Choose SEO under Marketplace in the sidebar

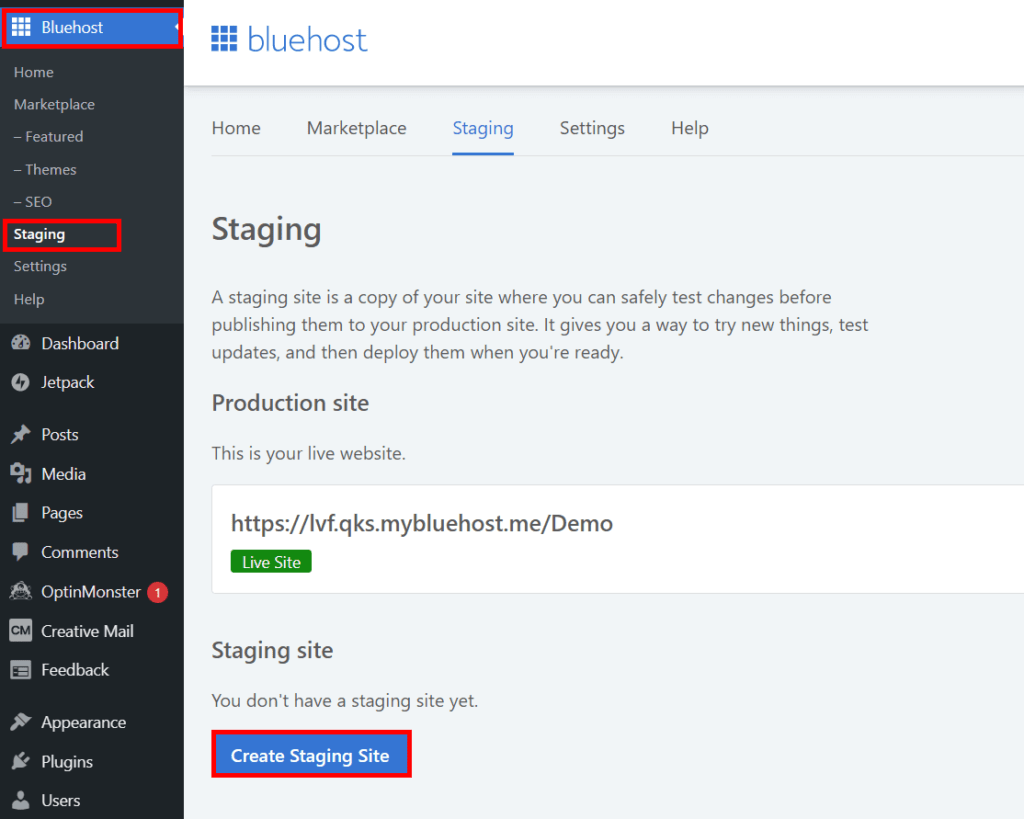33,202
